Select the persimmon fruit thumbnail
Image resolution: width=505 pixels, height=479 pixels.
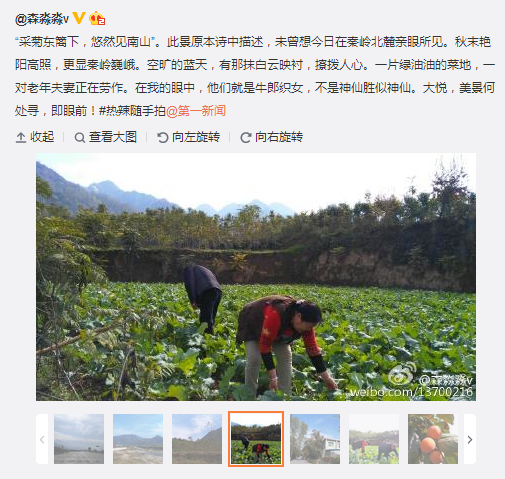[433, 439]
